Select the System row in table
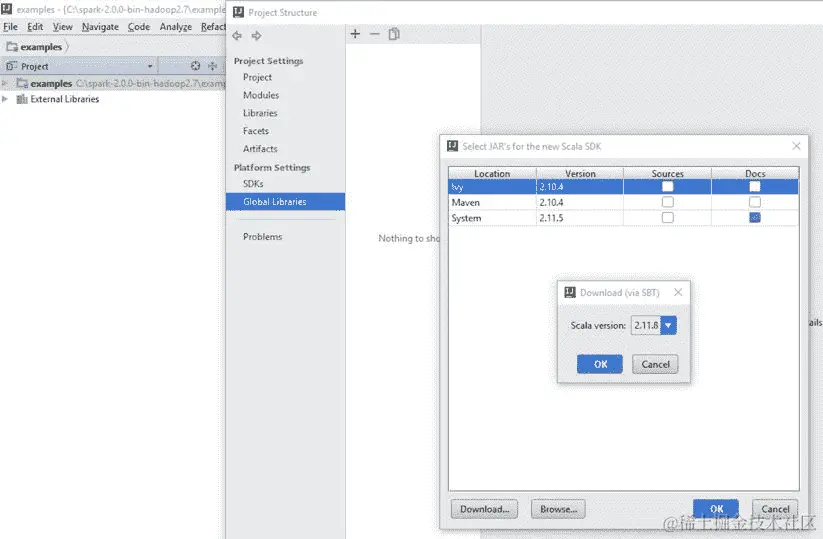This screenshot has width=823, height=539. [x=624, y=218]
